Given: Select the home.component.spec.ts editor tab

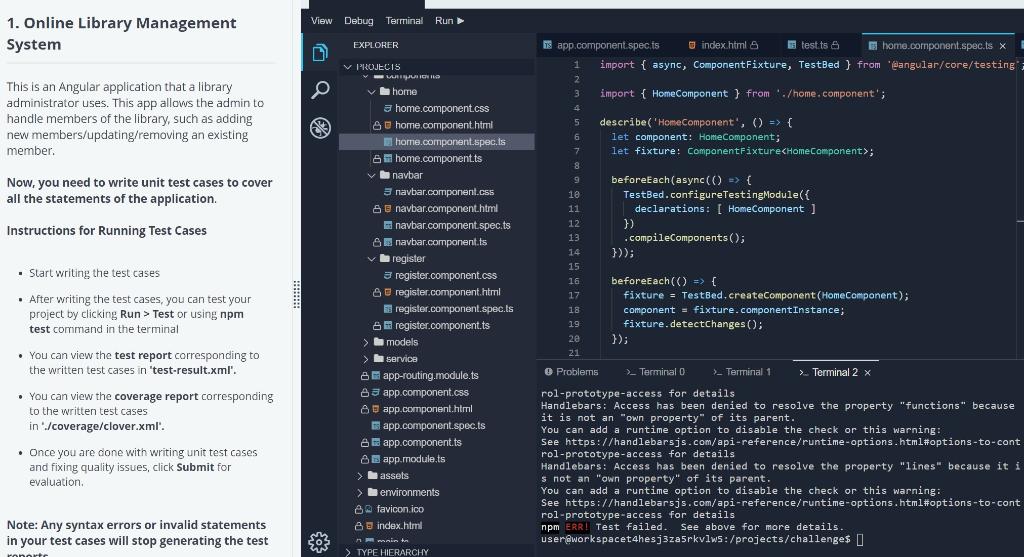Looking at the screenshot, I should [937, 46].
